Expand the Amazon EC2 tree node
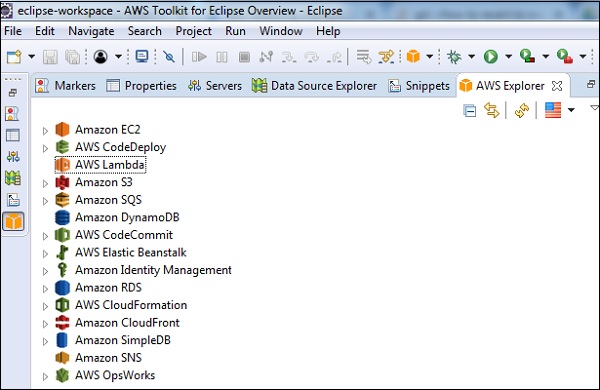Image resolution: width=600 pixels, height=390 pixels. tap(45, 131)
